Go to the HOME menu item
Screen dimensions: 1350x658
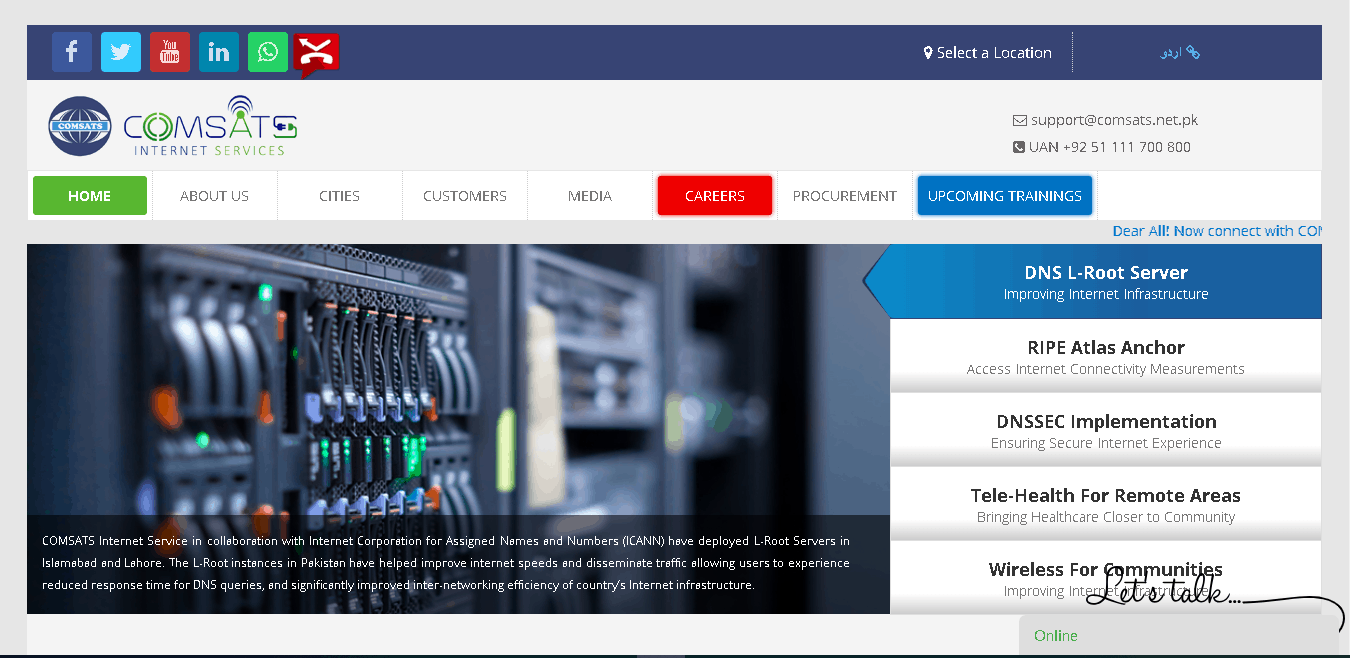pos(90,196)
